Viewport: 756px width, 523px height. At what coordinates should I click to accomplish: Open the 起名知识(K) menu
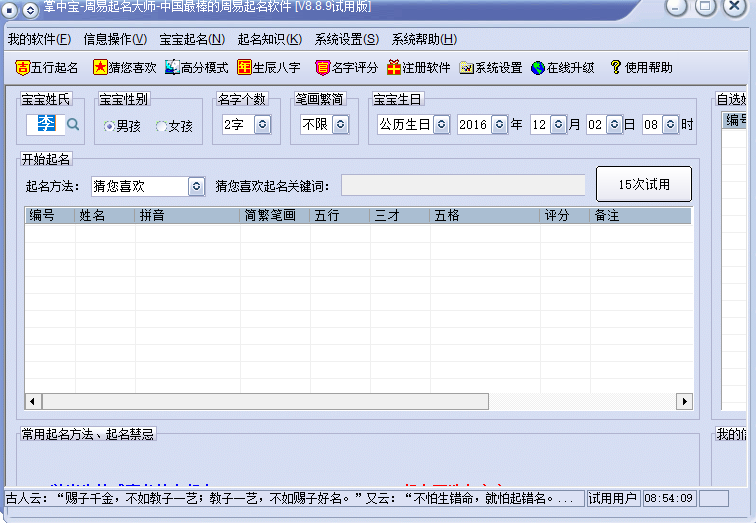click(x=269, y=39)
